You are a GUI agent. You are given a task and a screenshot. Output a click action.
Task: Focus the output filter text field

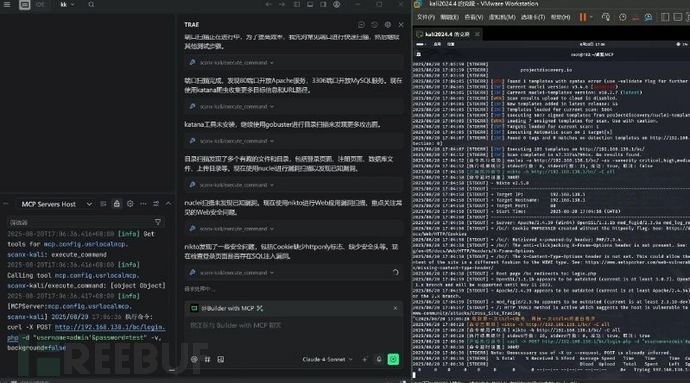click(79, 222)
